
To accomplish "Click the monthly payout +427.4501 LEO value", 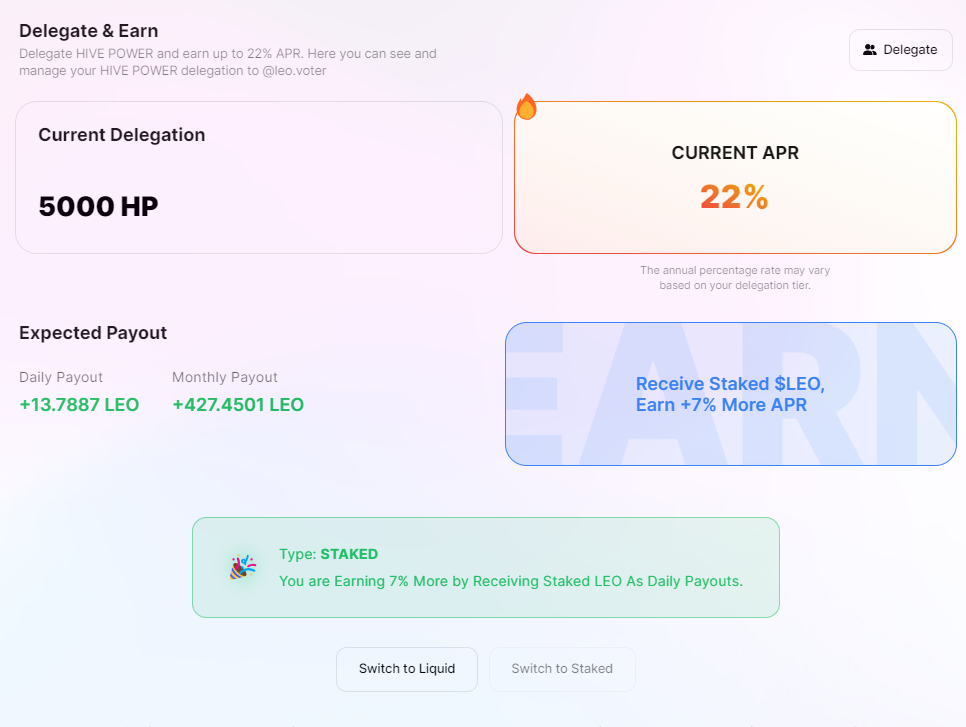I will click(238, 405).
